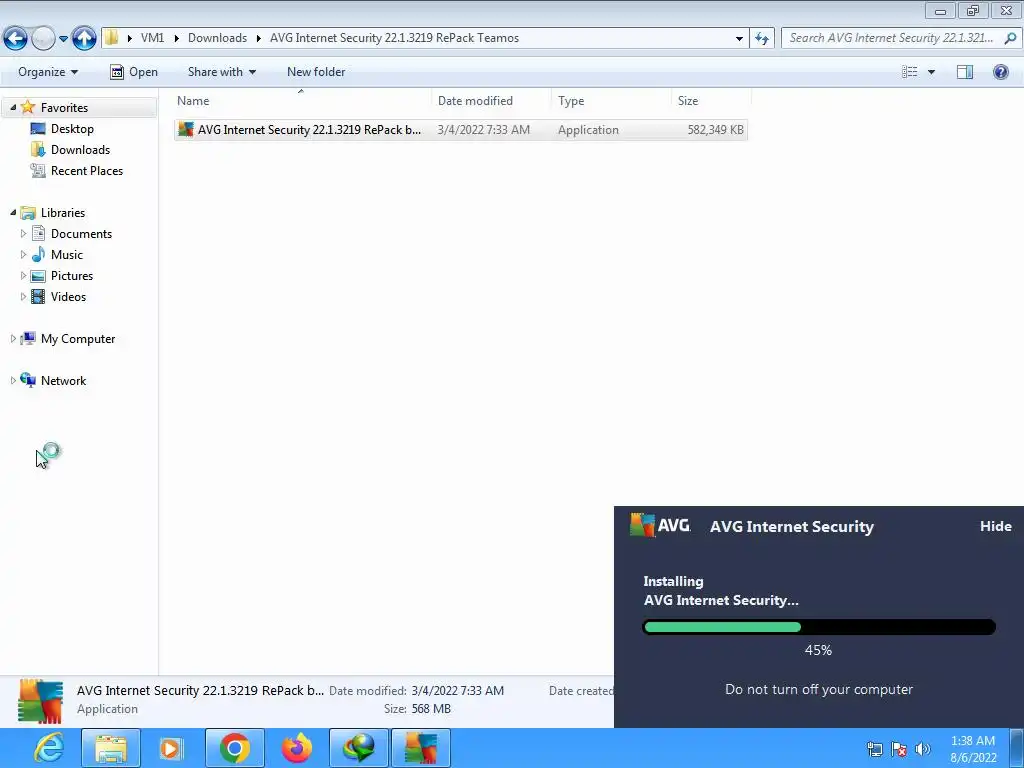Collapse the Libraries group
The height and width of the screenshot is (768, 1024).
[13, 212]
